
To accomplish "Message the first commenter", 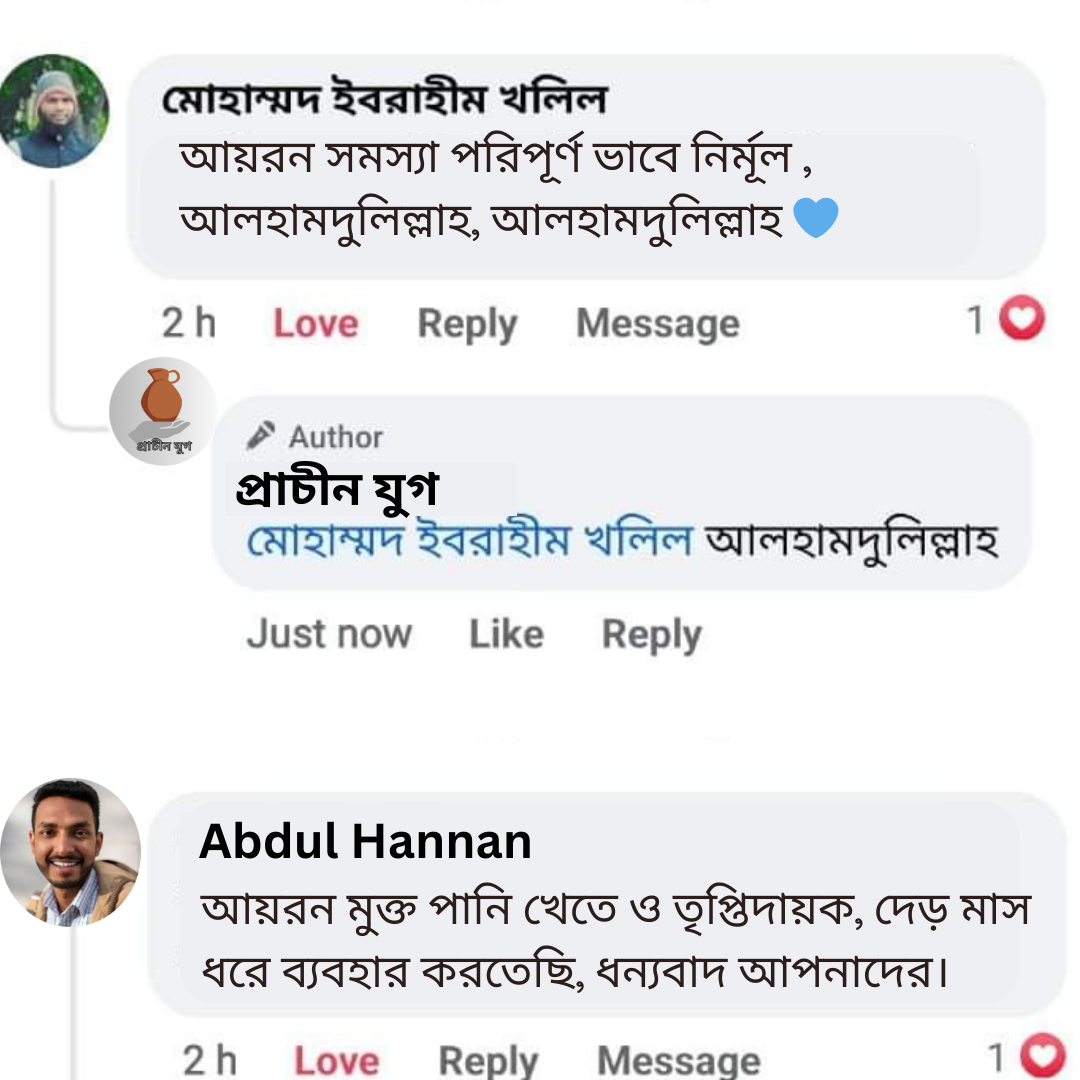I will pos(657,324).
